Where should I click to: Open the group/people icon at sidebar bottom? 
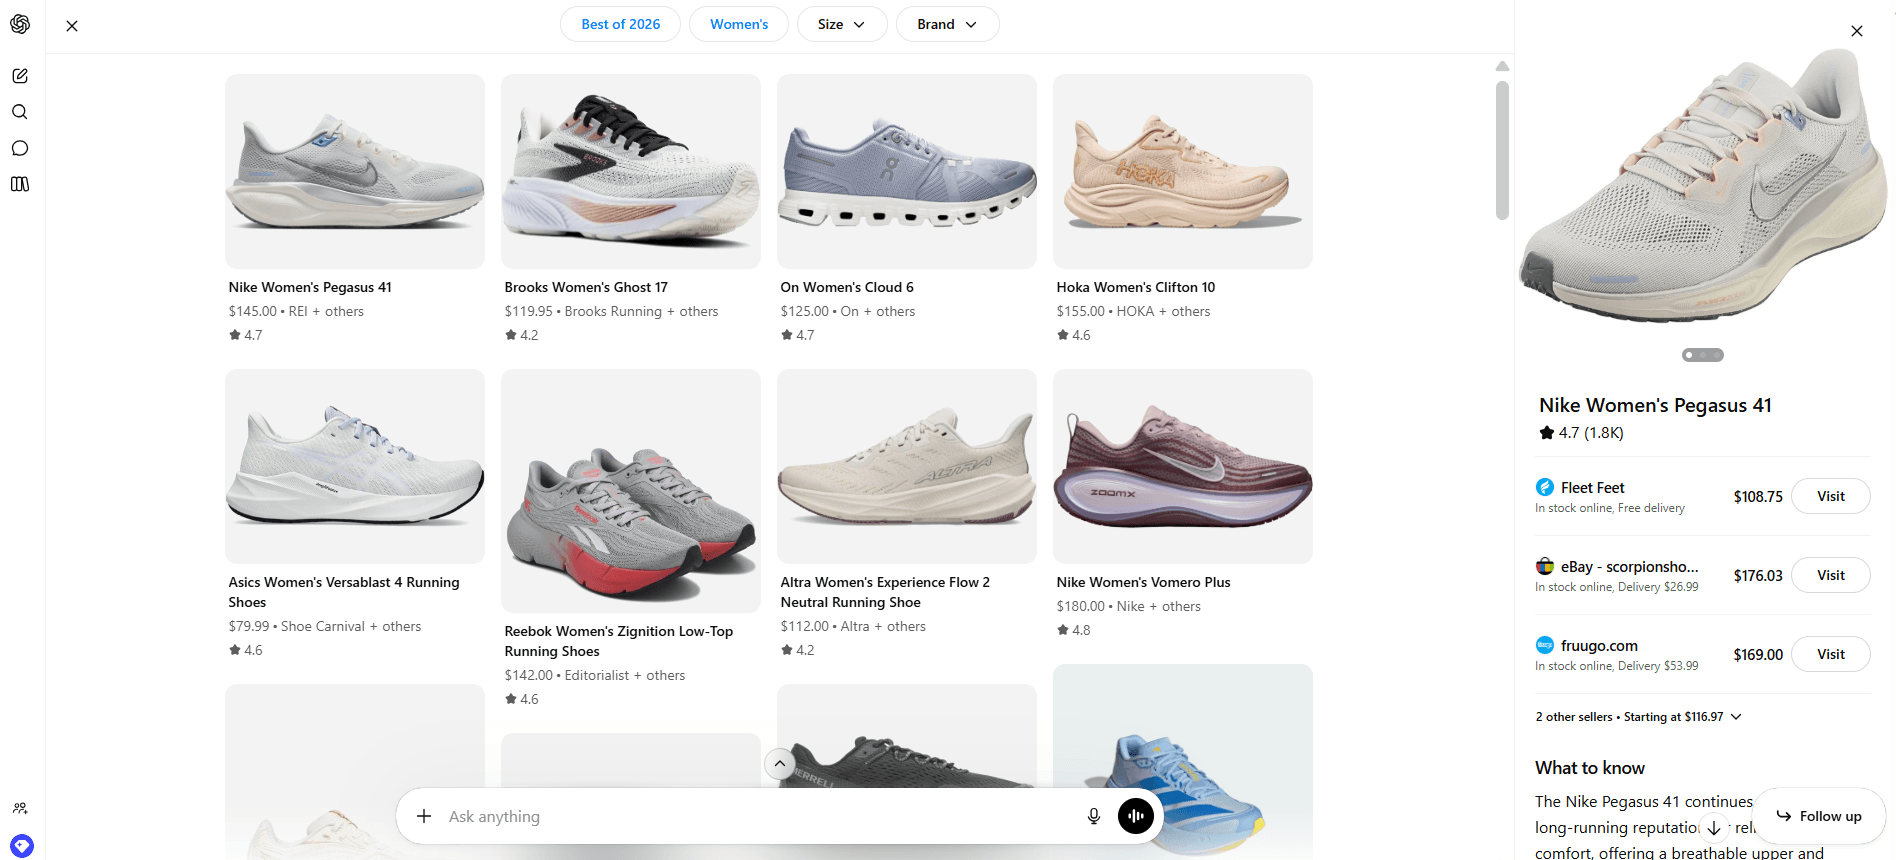coord(20,808)
